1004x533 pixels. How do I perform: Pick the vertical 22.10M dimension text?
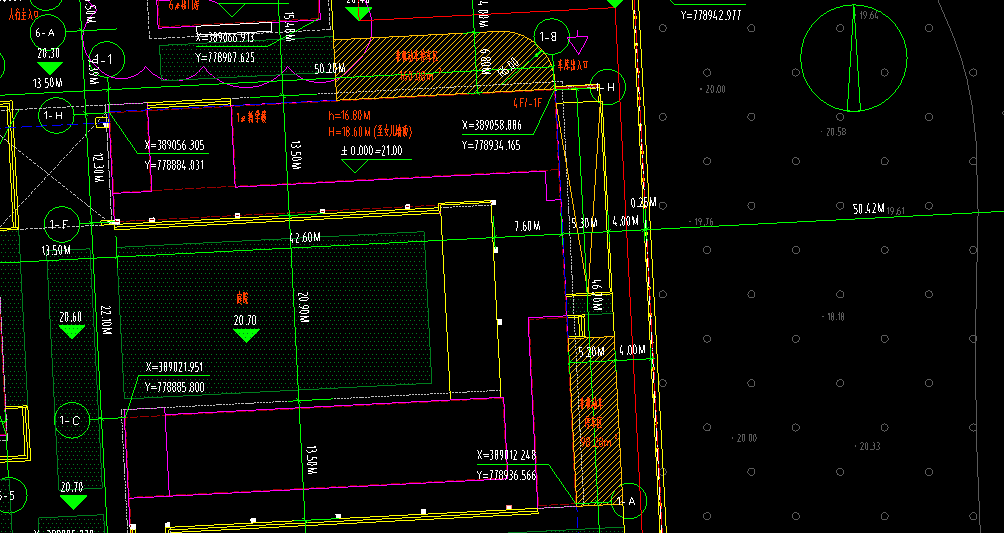106,320
